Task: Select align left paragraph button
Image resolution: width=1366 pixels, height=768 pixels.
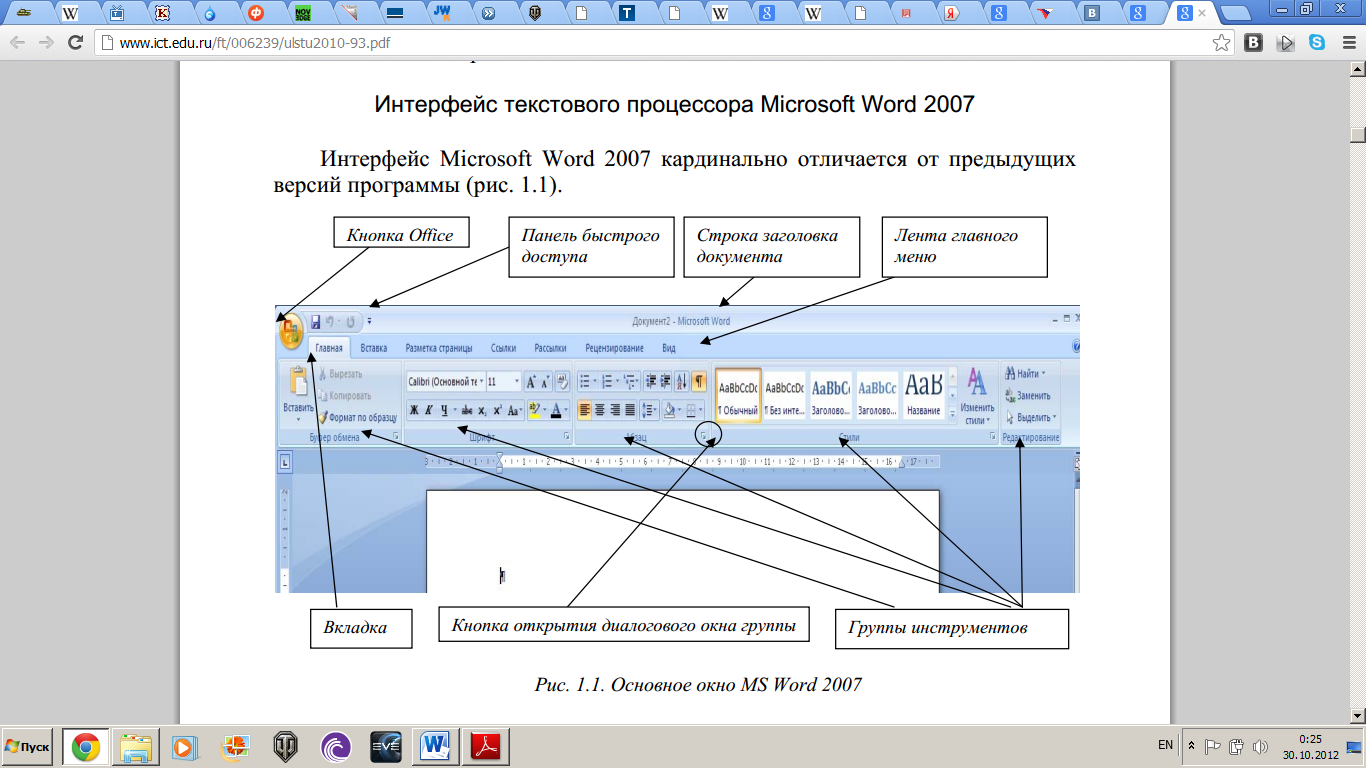Action: click(x=585, y=409)
